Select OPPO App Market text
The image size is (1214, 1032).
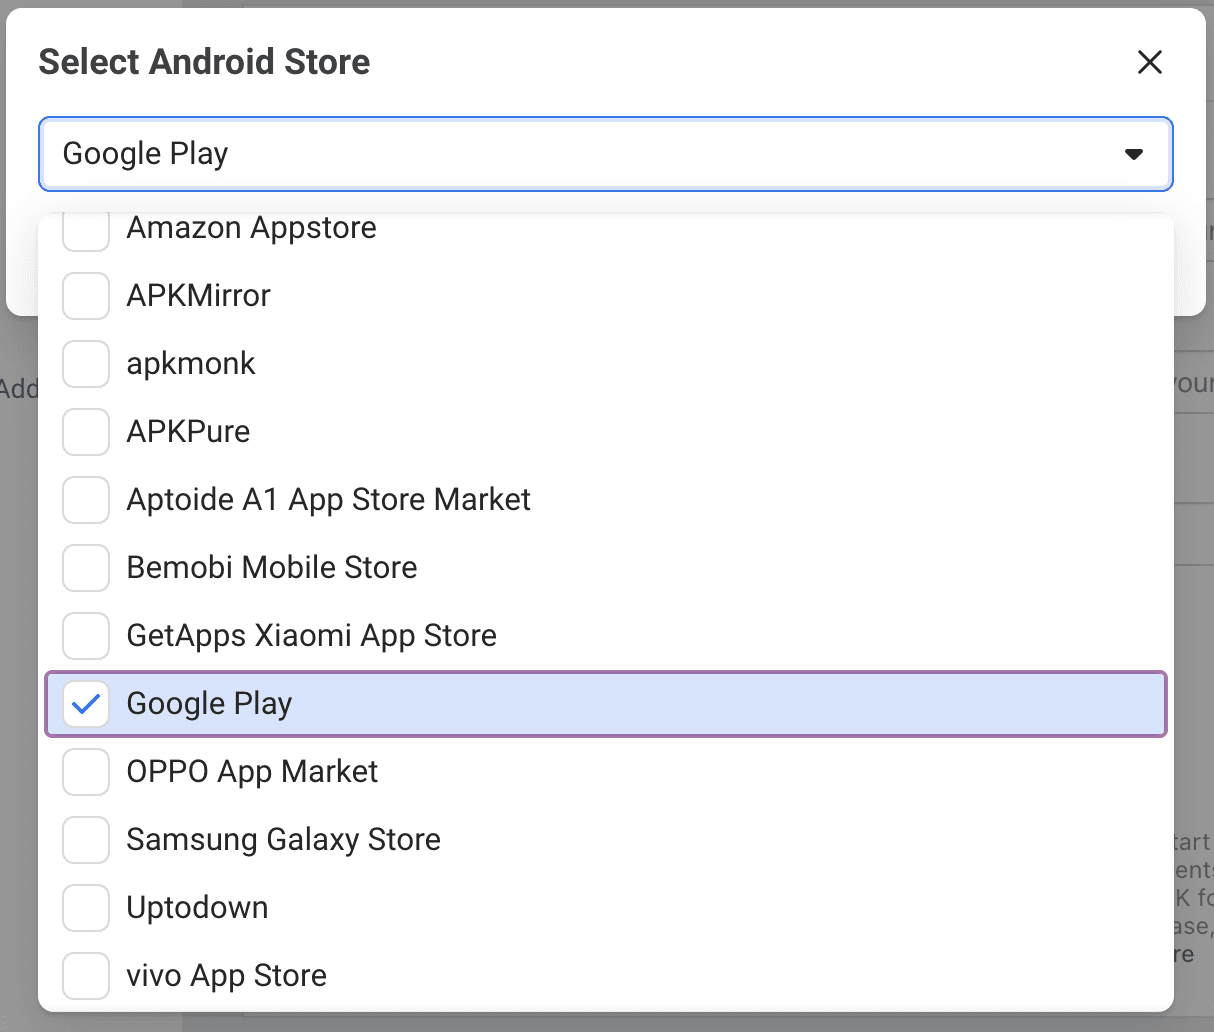[252, 772]
